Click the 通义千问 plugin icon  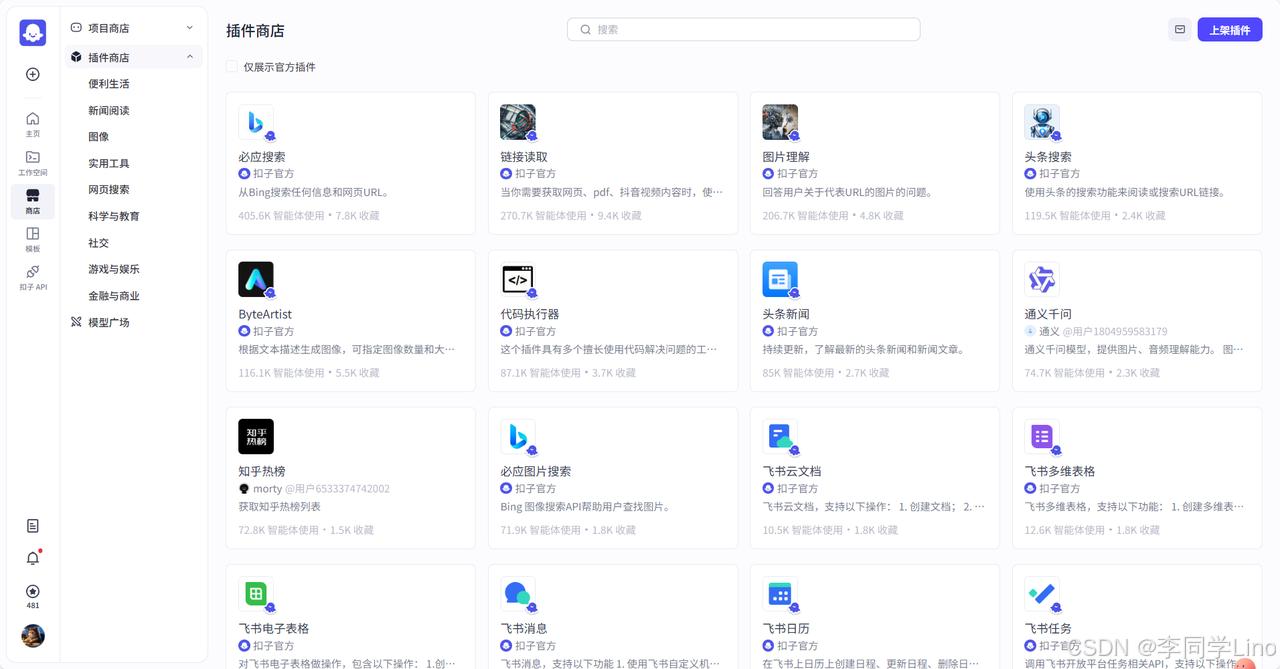(1042, 280)
